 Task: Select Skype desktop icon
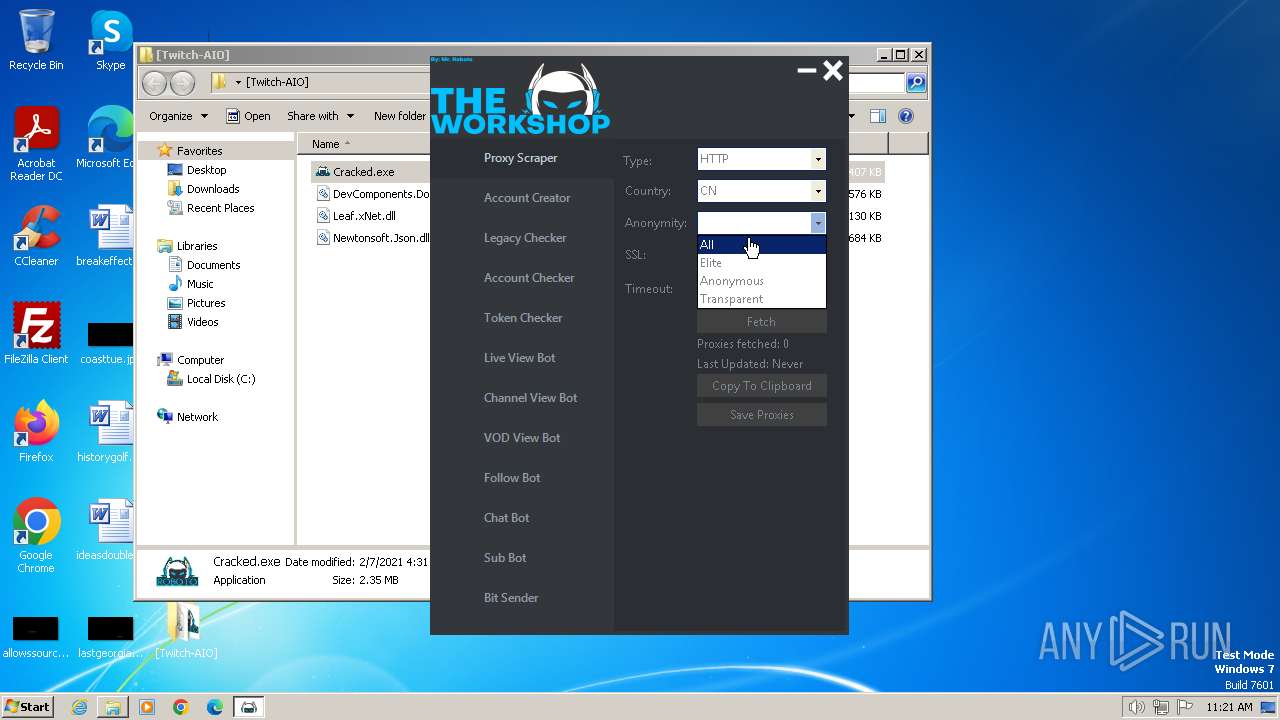(x=110, y=40)
